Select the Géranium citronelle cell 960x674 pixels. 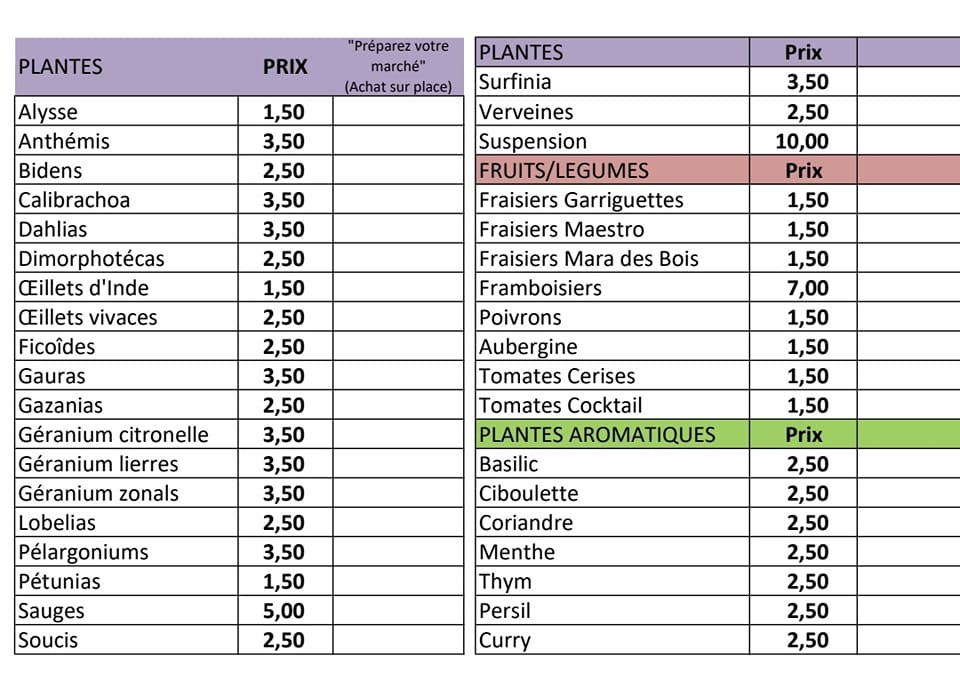(127, 435)
